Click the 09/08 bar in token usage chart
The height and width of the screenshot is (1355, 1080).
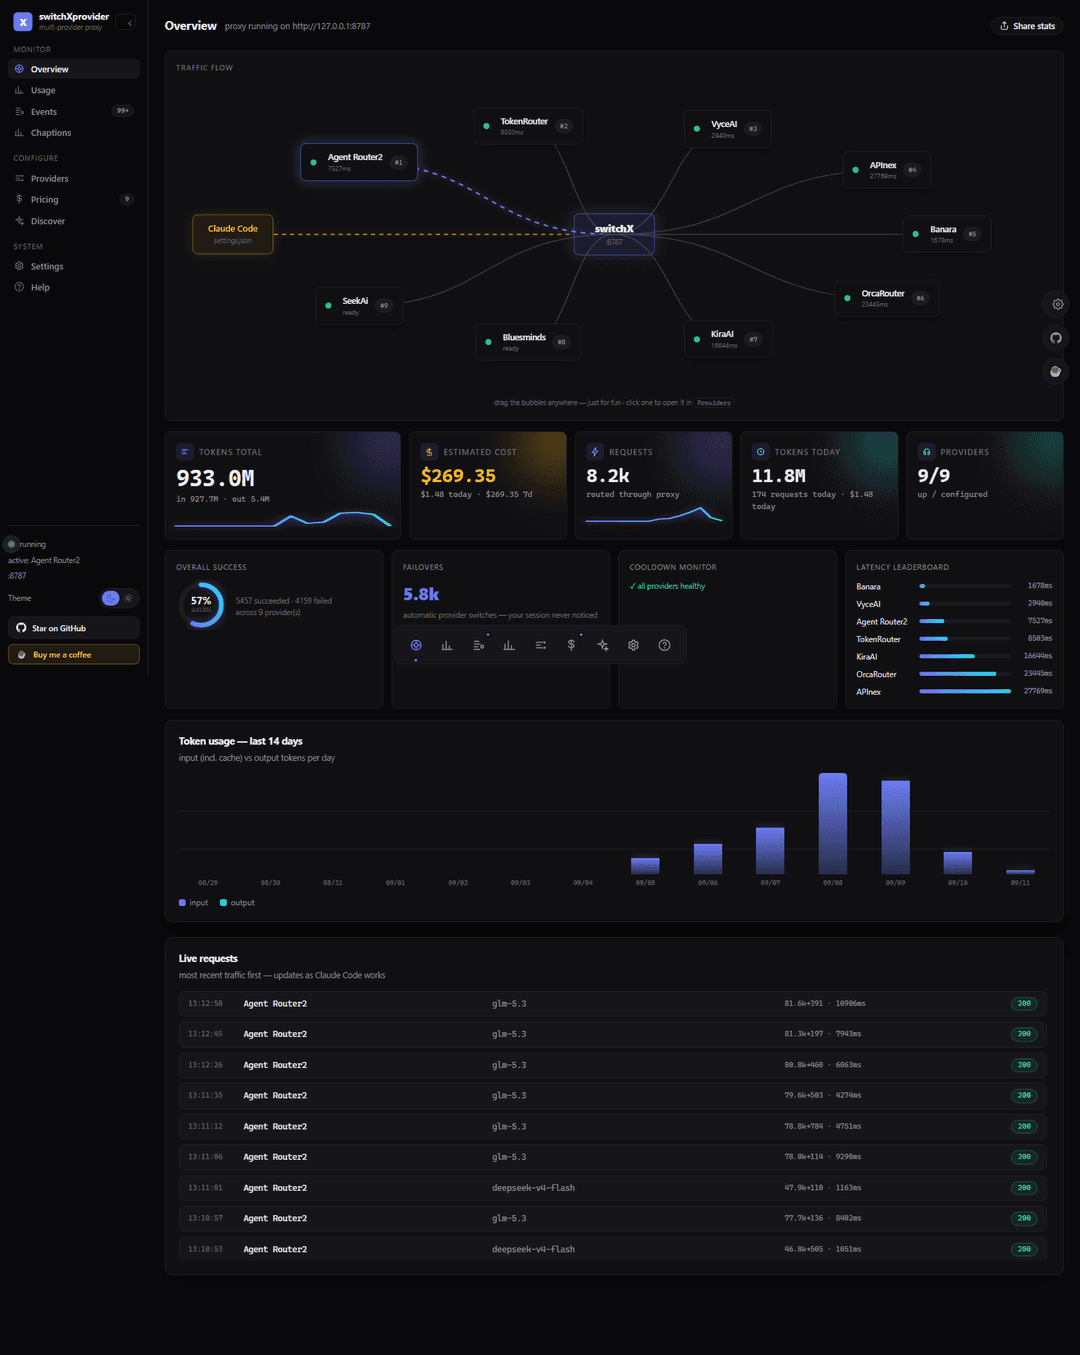point(833,824)
